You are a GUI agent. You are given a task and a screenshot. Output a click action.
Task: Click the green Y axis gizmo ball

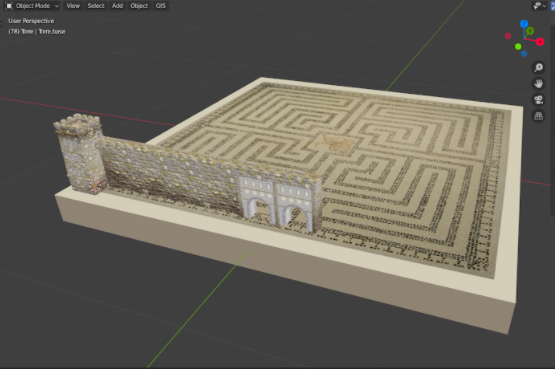pyautogui.click(x=530, y=31)
